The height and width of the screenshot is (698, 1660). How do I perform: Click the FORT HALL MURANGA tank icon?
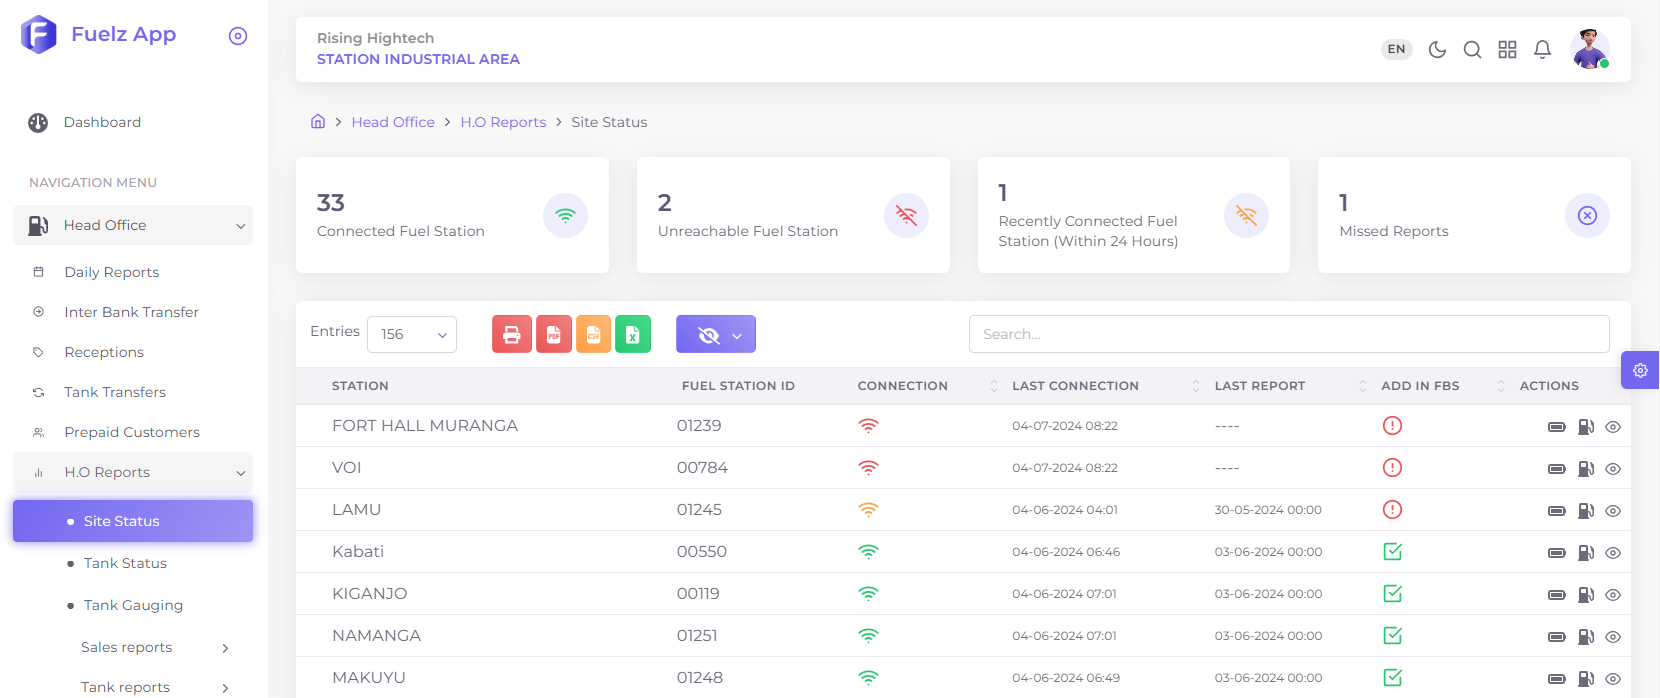pos(1557,427)
